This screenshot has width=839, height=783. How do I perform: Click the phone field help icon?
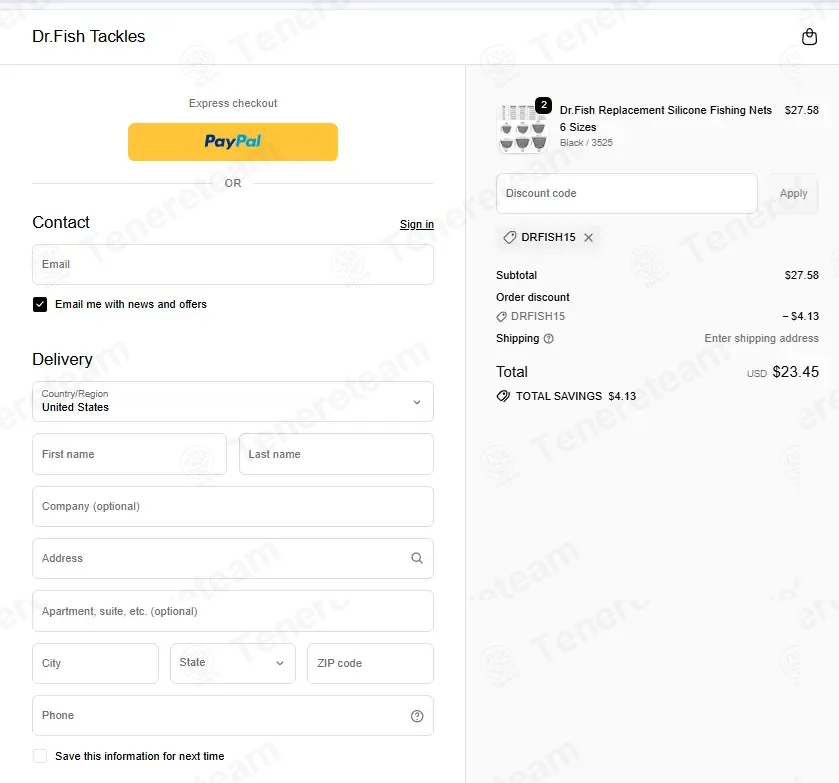pyautogui.click(x=417, y=716)
